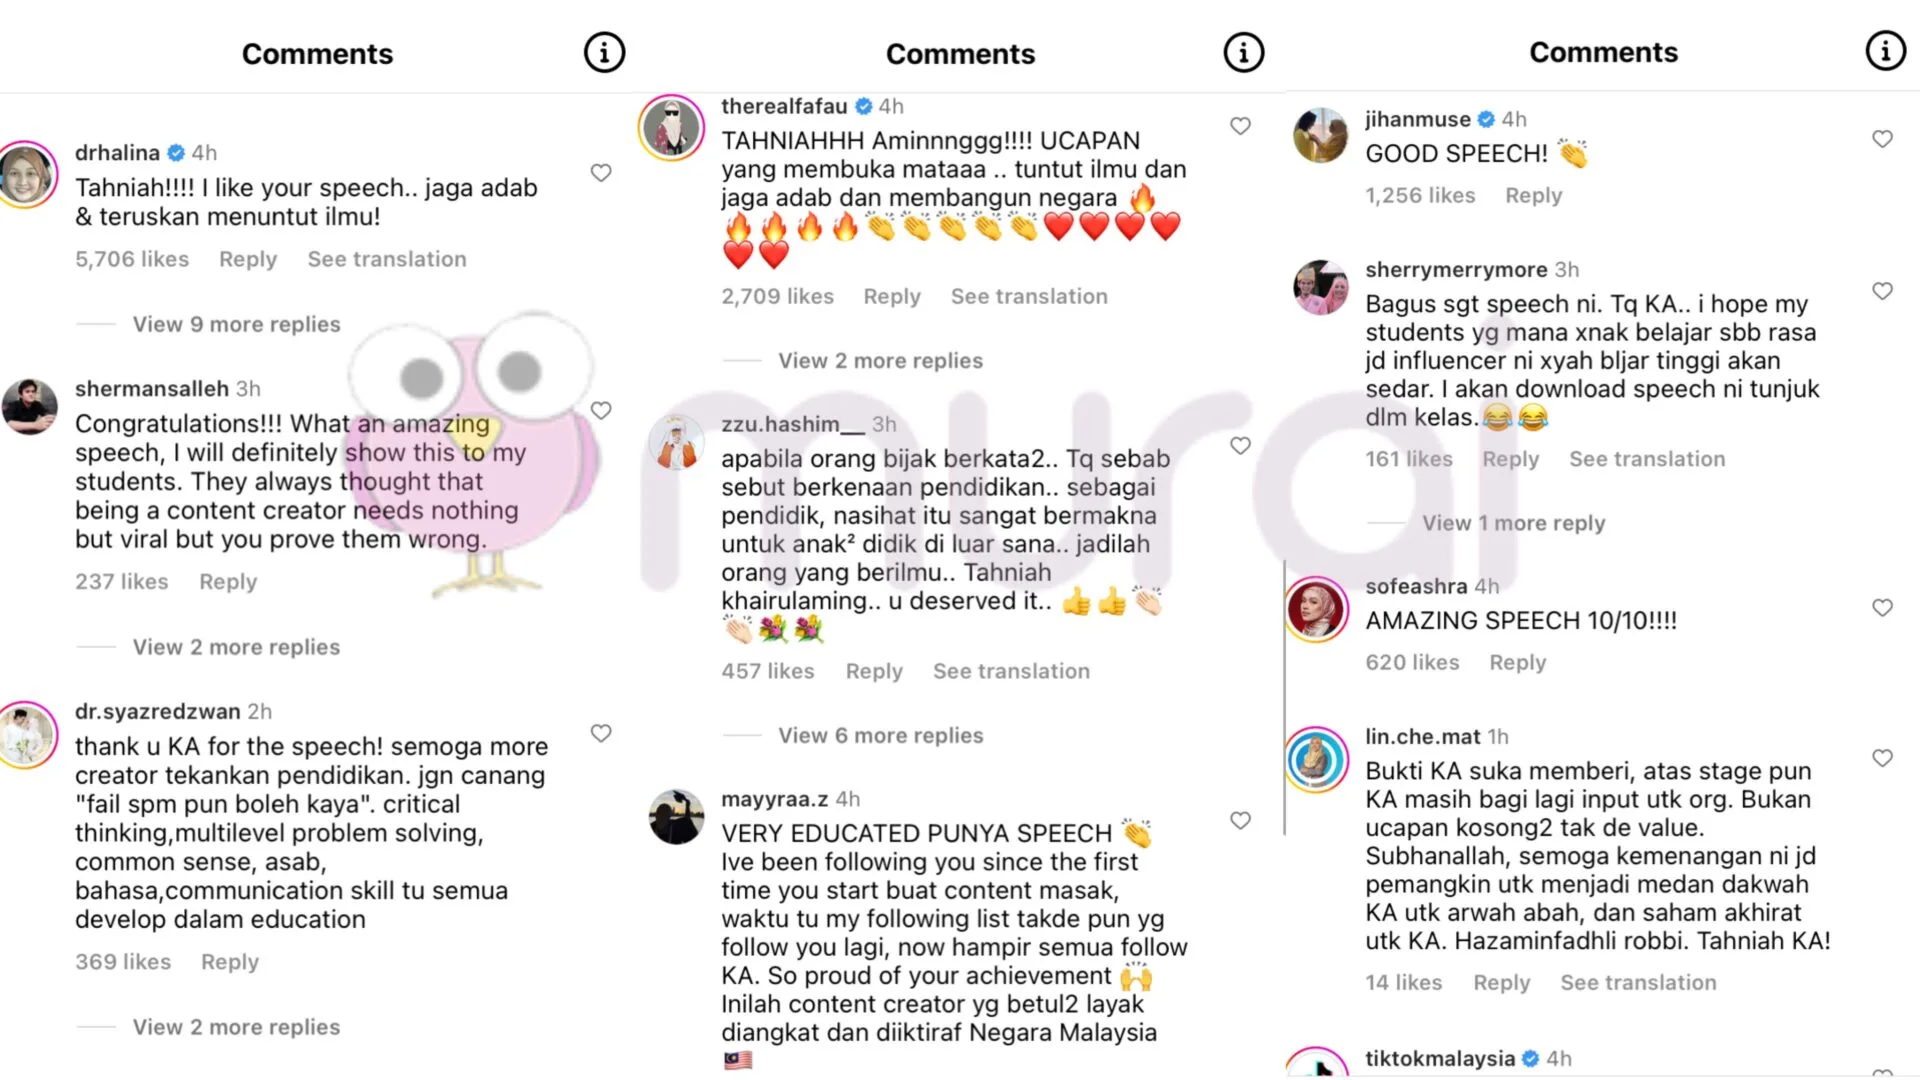Open tiktokmalaysia username link
Image resolution: width=1920 pixels, height=1080 pixels.
tap(1440, 1058)
